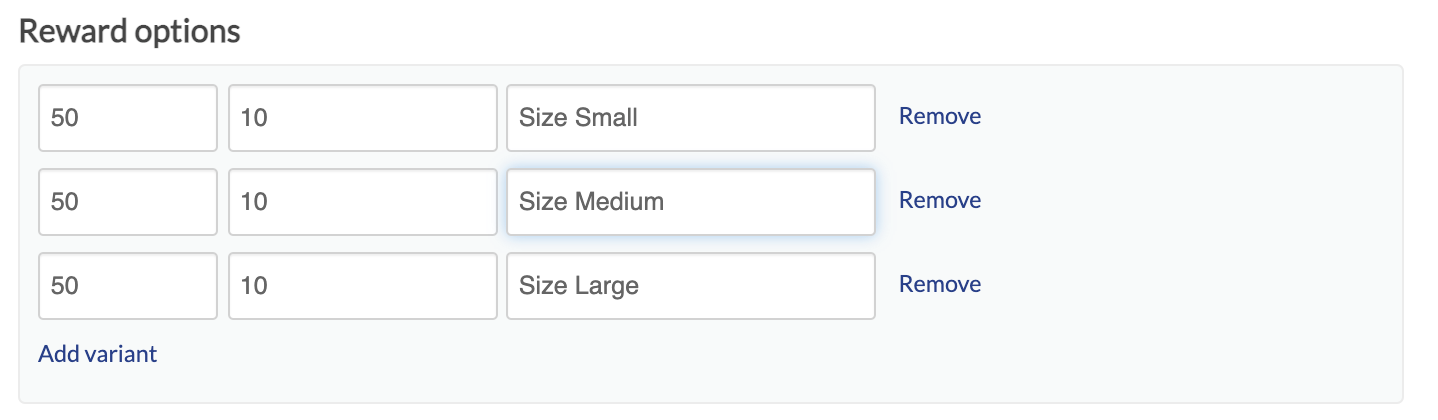Viewport: 1438px width, 420px height.
Task: Select the middle input of the bottom variant row
Action: click(362, 286)
